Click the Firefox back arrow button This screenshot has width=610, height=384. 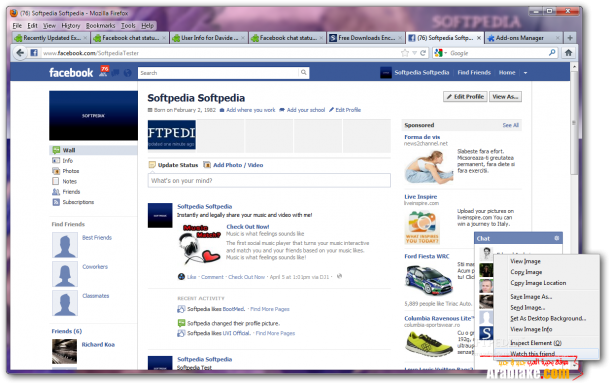pyautogui.click(x=20, y=53)
